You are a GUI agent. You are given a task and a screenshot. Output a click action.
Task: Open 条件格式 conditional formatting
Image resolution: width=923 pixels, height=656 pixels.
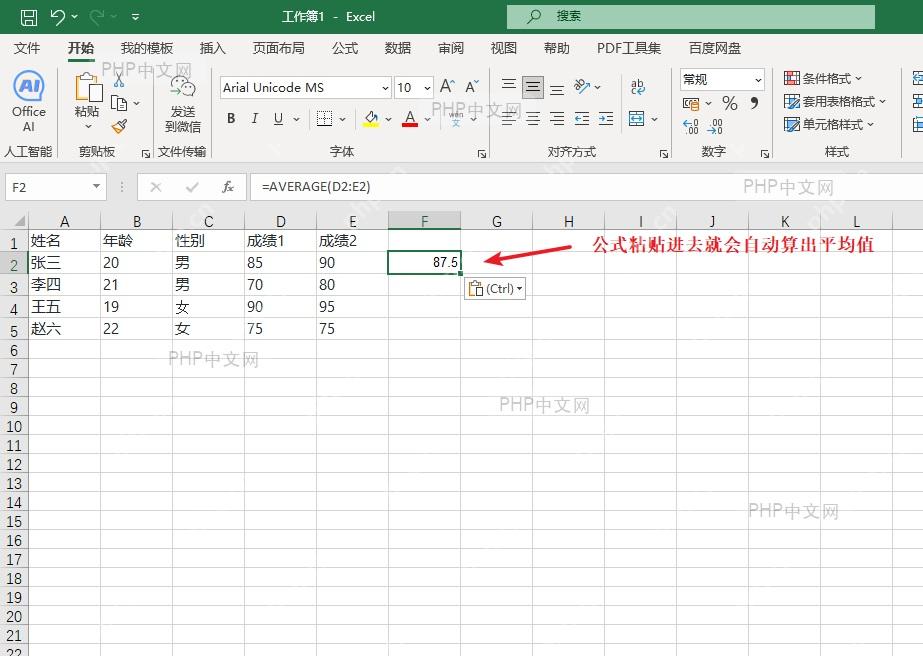[x=823, y=78]
